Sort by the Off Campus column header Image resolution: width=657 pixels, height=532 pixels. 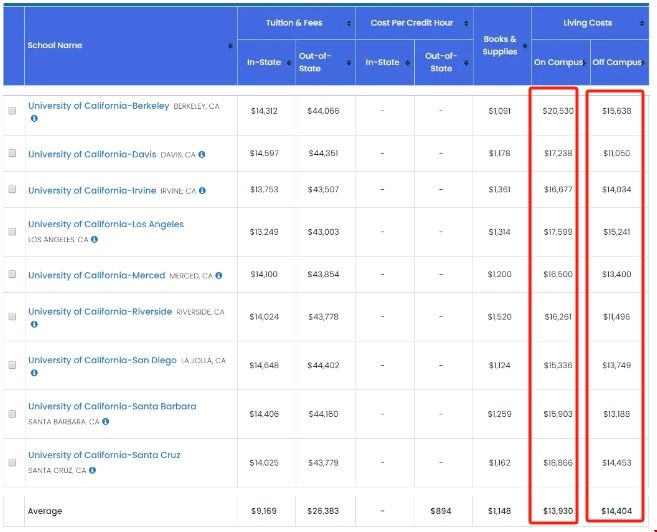(x=618, y=63)
